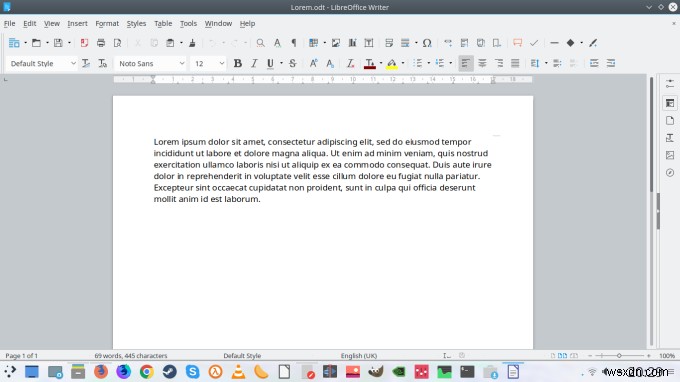Image resolution: width=680 pixels, height=382 pixels.
Task: Click the Paste clipboard icon
Action: 170,43
